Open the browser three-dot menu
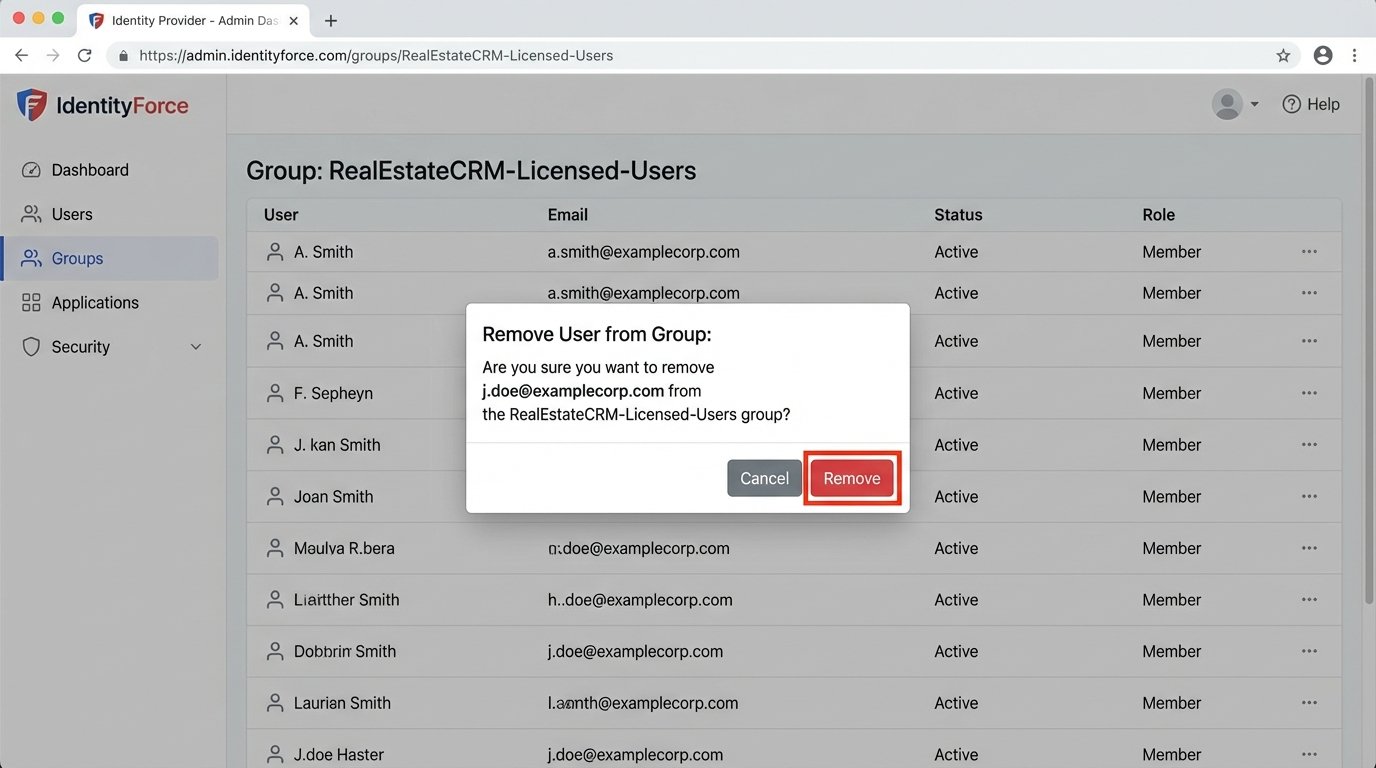 (1355, 55)
